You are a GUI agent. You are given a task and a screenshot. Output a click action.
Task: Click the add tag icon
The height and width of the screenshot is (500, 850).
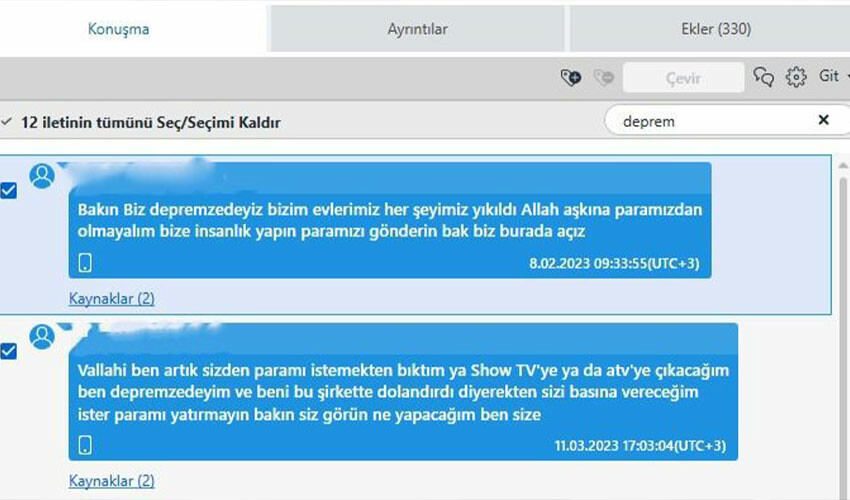[x=571, y=77]
